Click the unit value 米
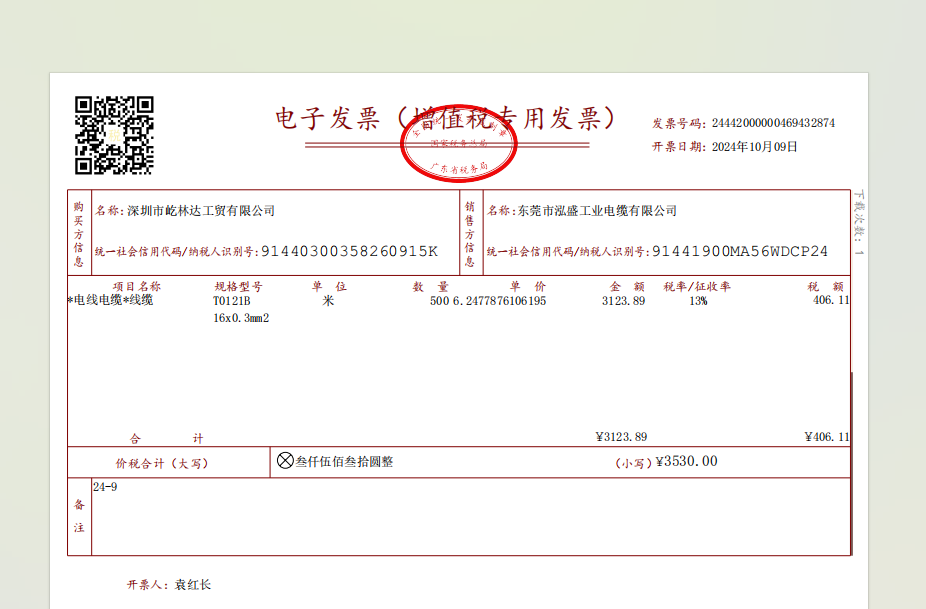The image size is (926, 609). pyautogui.click(x=328, y=301)
